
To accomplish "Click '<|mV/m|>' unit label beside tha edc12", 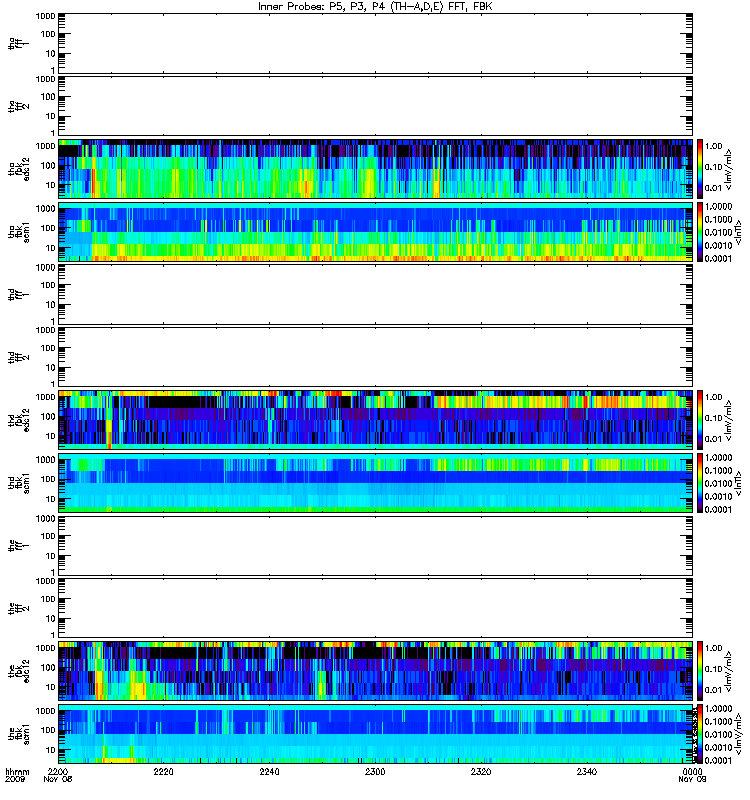I will point(728,169).
